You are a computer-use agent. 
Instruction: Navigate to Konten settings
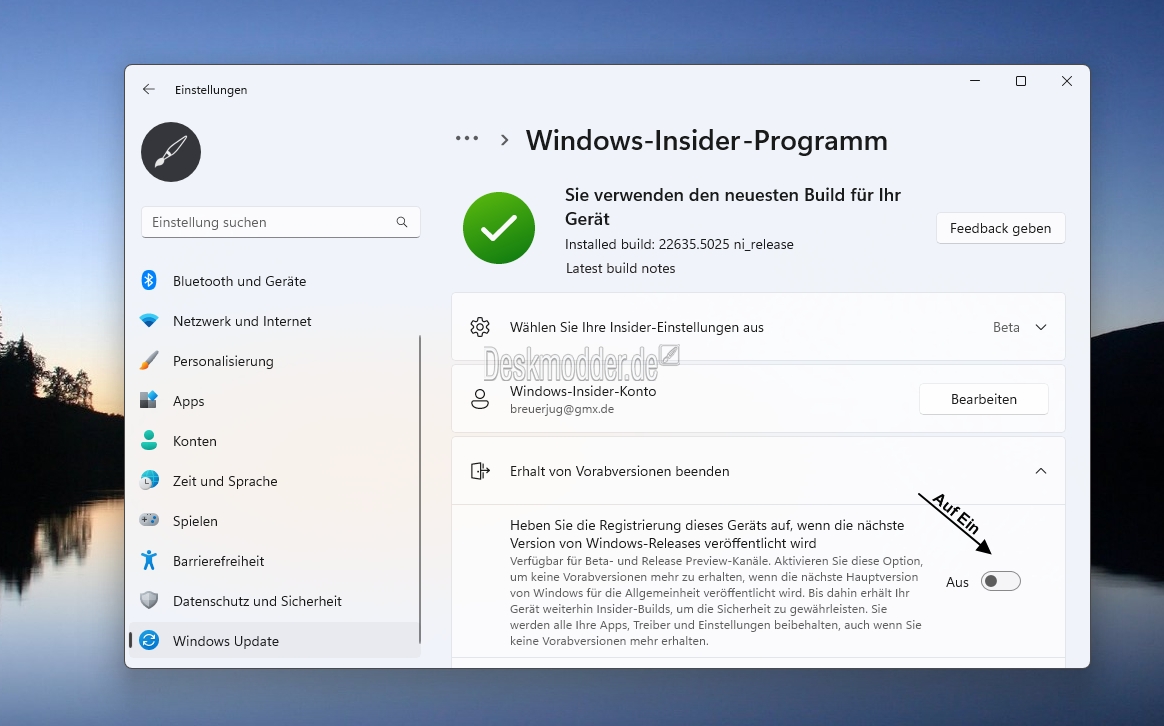[x=275, y=441]
